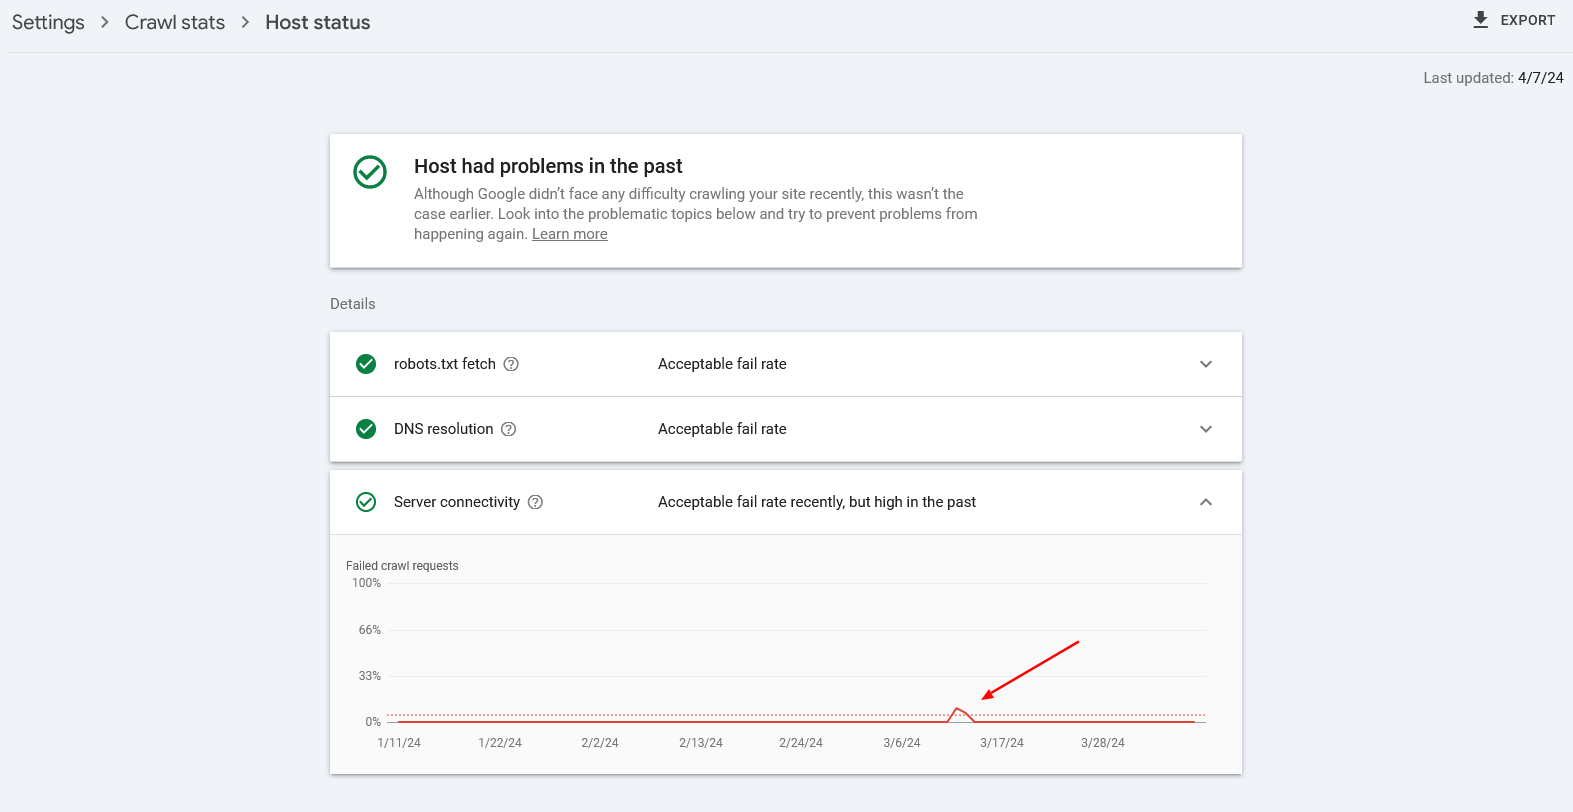Collapse the Server connectivity section

click(1205, 502)
